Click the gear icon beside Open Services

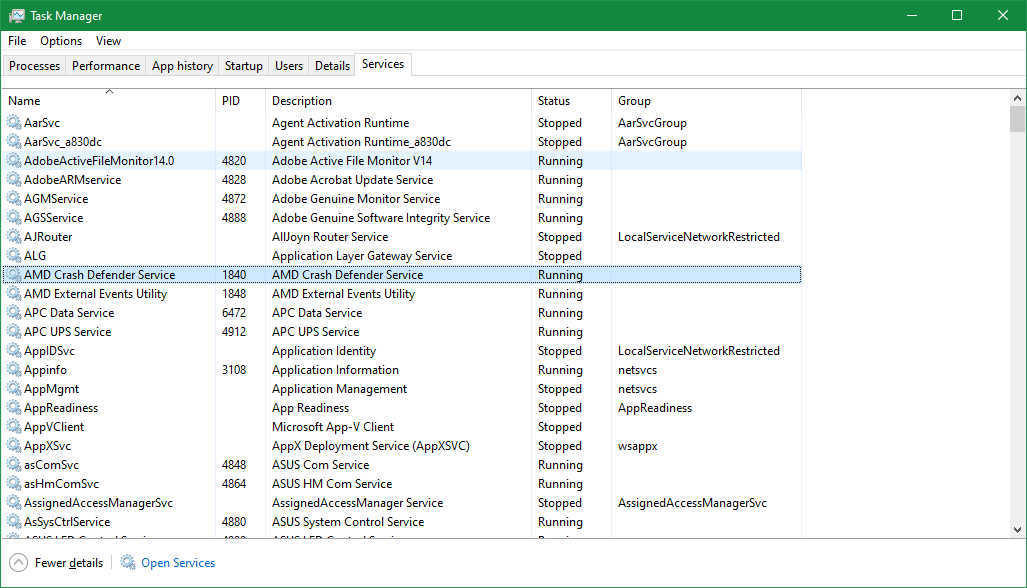pos(128,562)
